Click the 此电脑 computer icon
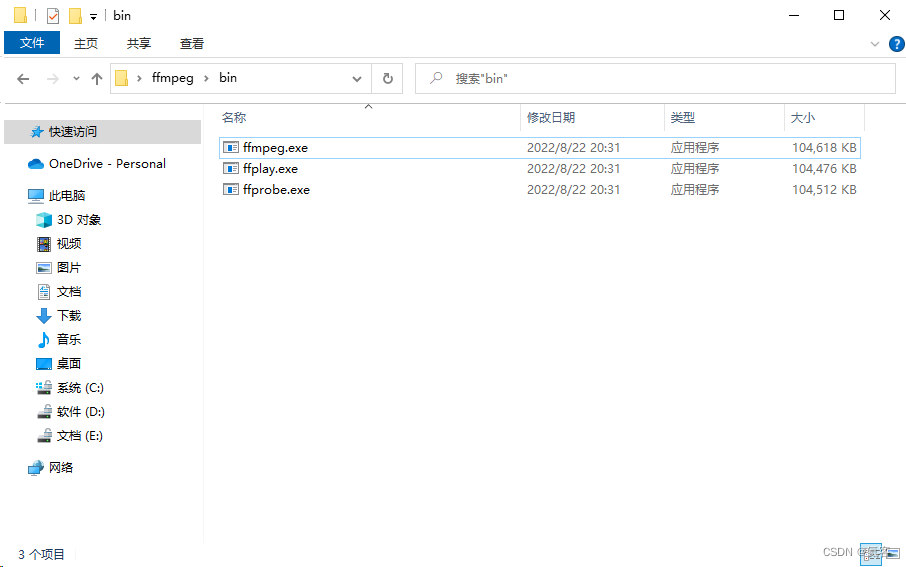The width and height of the screenshot is (906, 567). 36,197
